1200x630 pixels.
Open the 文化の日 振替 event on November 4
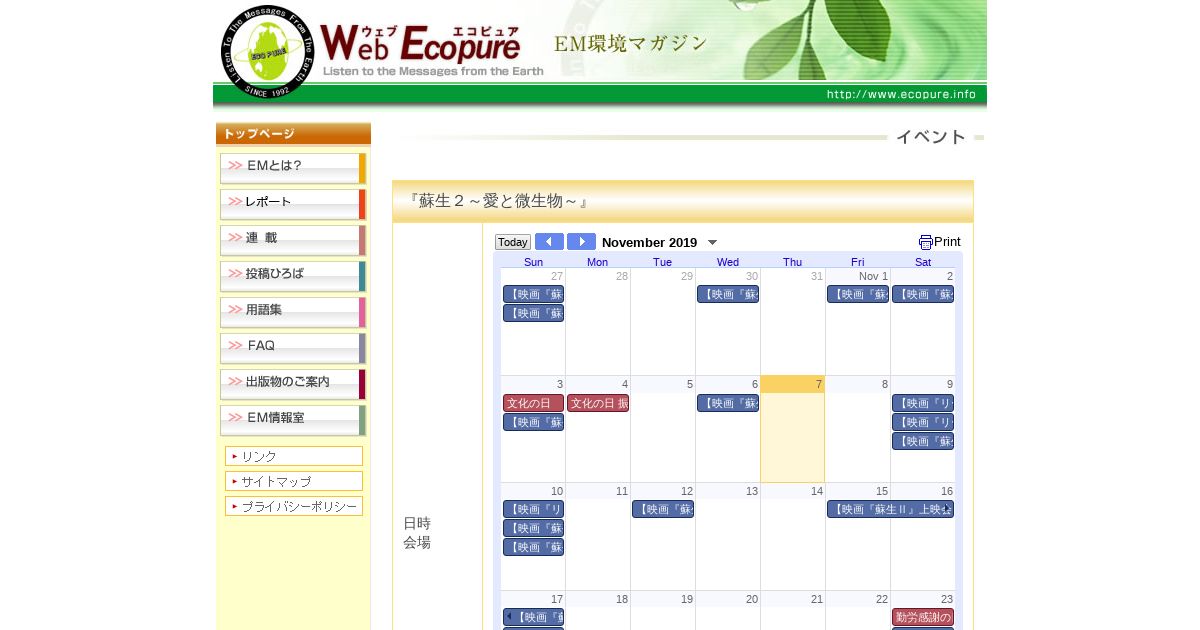click(598, 403)
